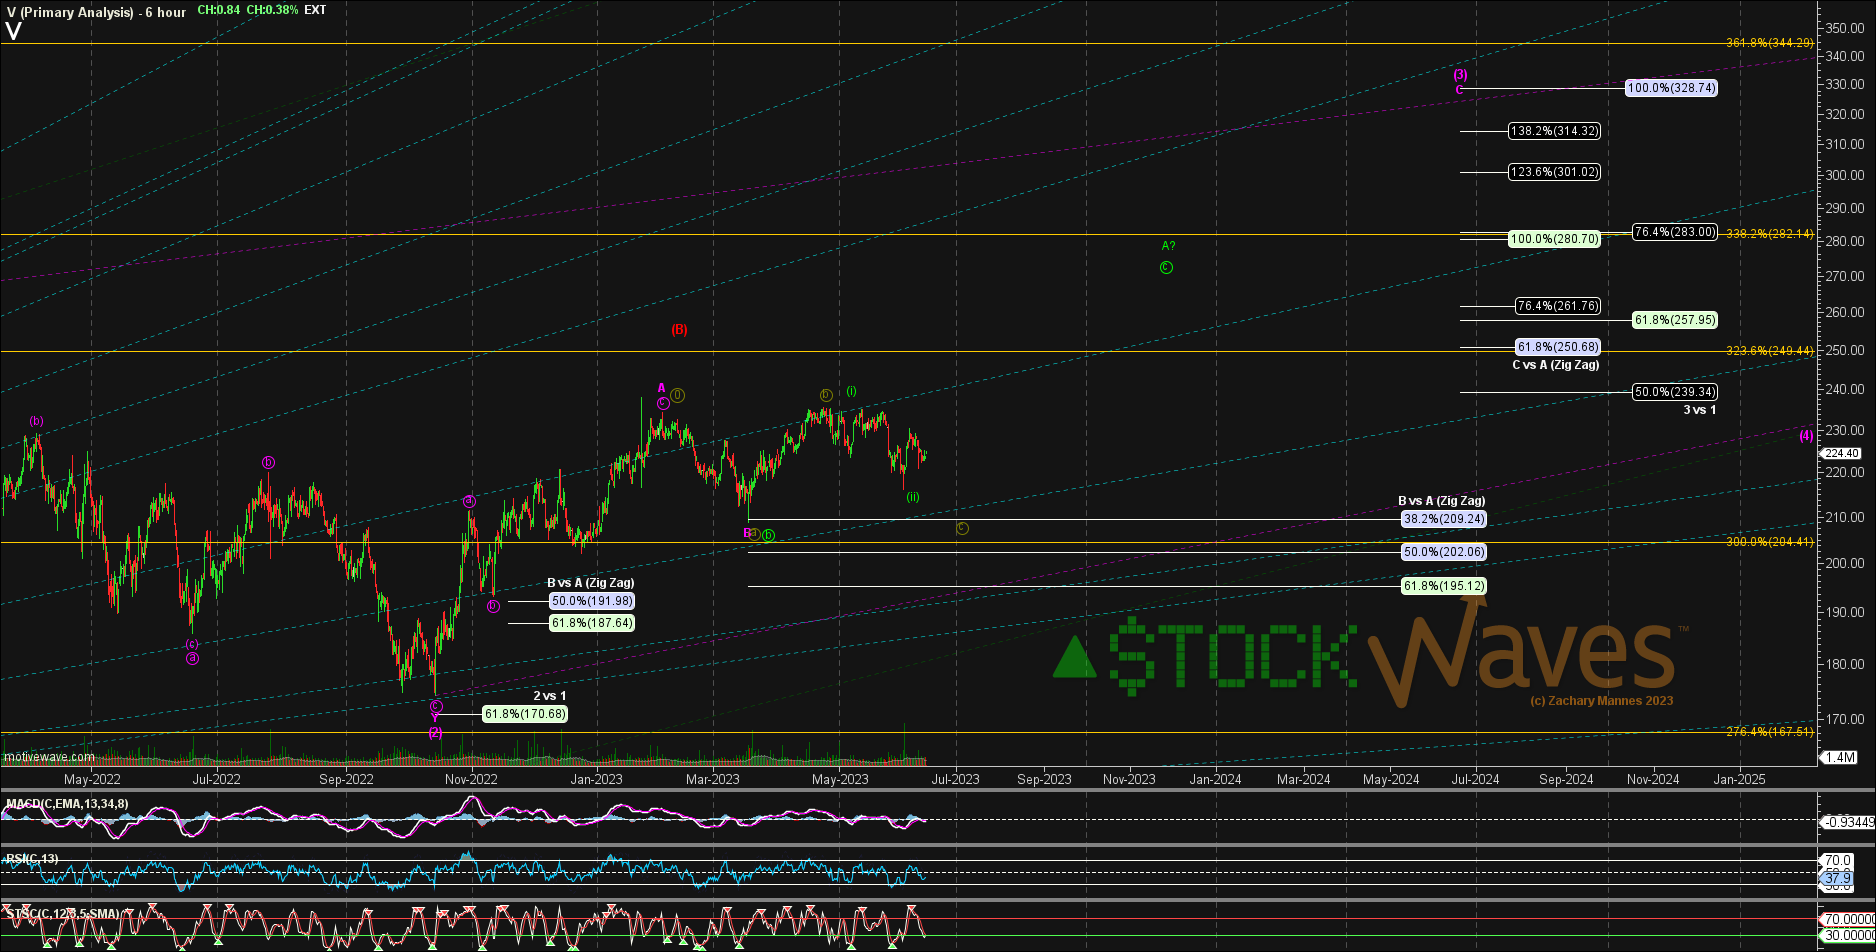Click the 276.4%(167.51) level label

tap(1770, 732)
